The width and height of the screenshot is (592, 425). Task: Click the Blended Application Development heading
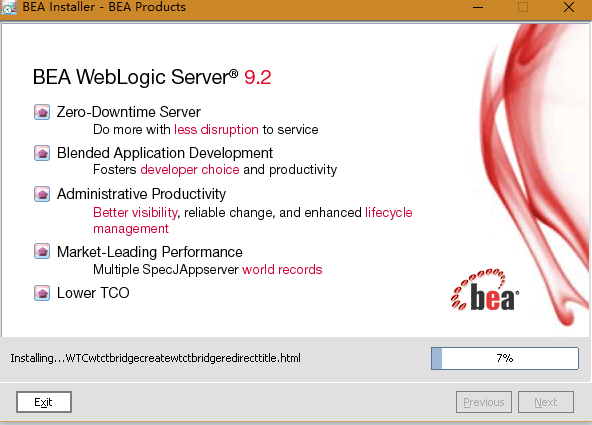click(165, 153)
